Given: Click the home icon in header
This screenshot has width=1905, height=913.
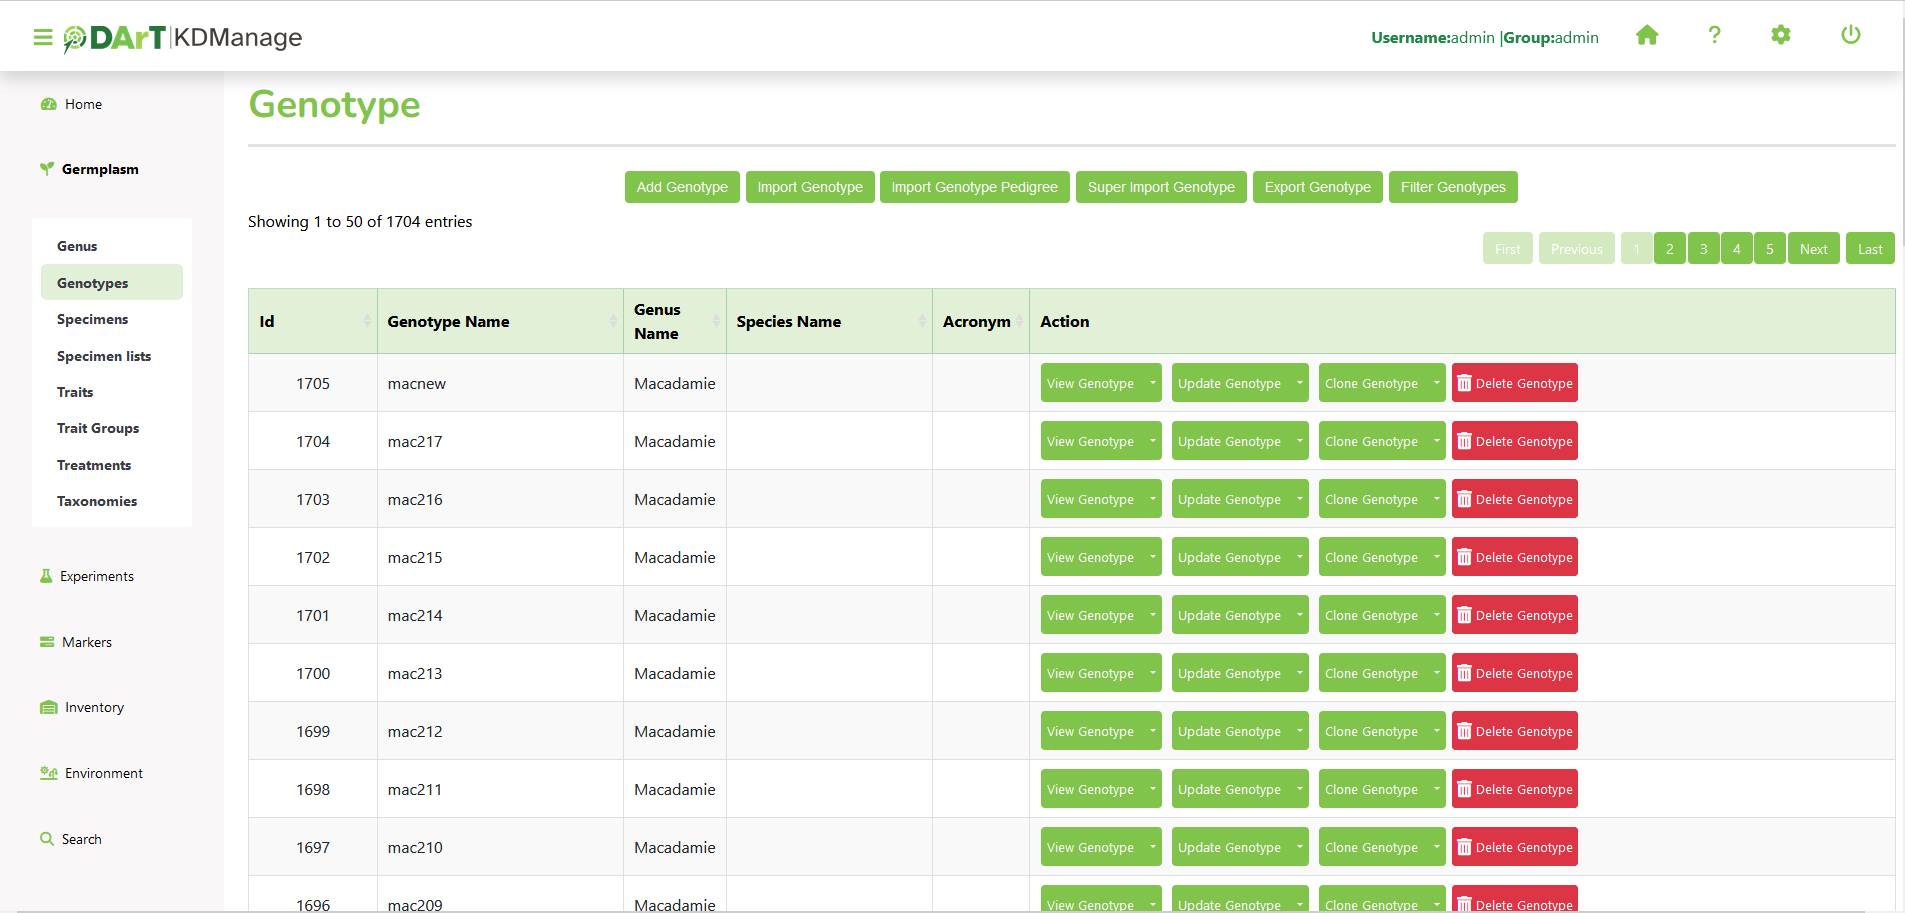Looking at the screenshot, I should pyautogui.click(x=1646, y=36).
